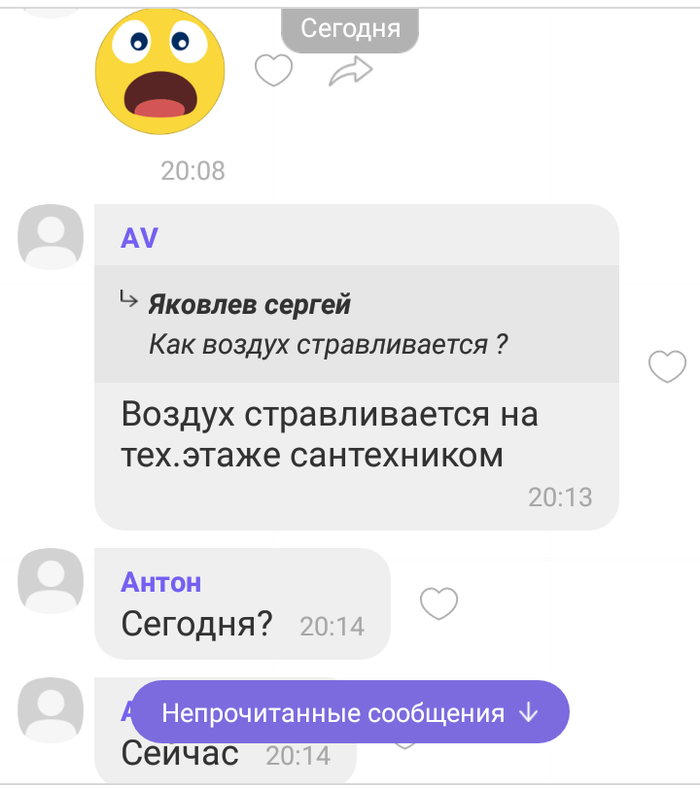Viewport: 700px width, 789px height.
Task: Like the shocked emoji sticker message
Action: [x=273, y=70]
